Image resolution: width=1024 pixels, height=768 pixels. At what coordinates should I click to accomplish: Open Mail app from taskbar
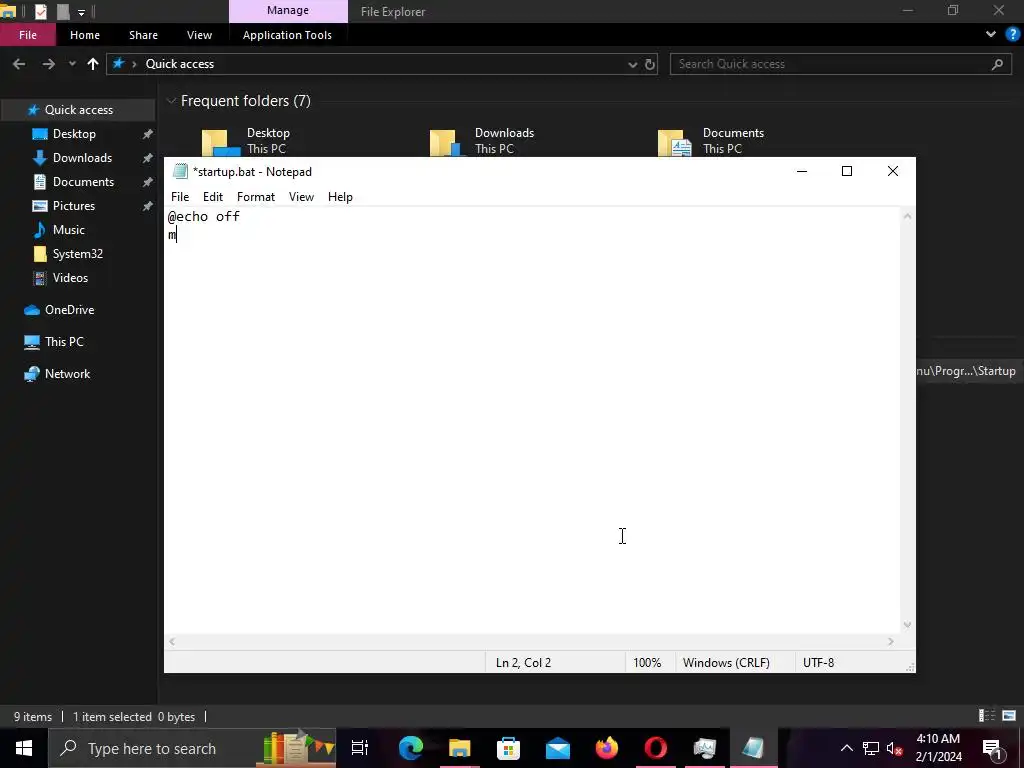[x=558, y=748]
